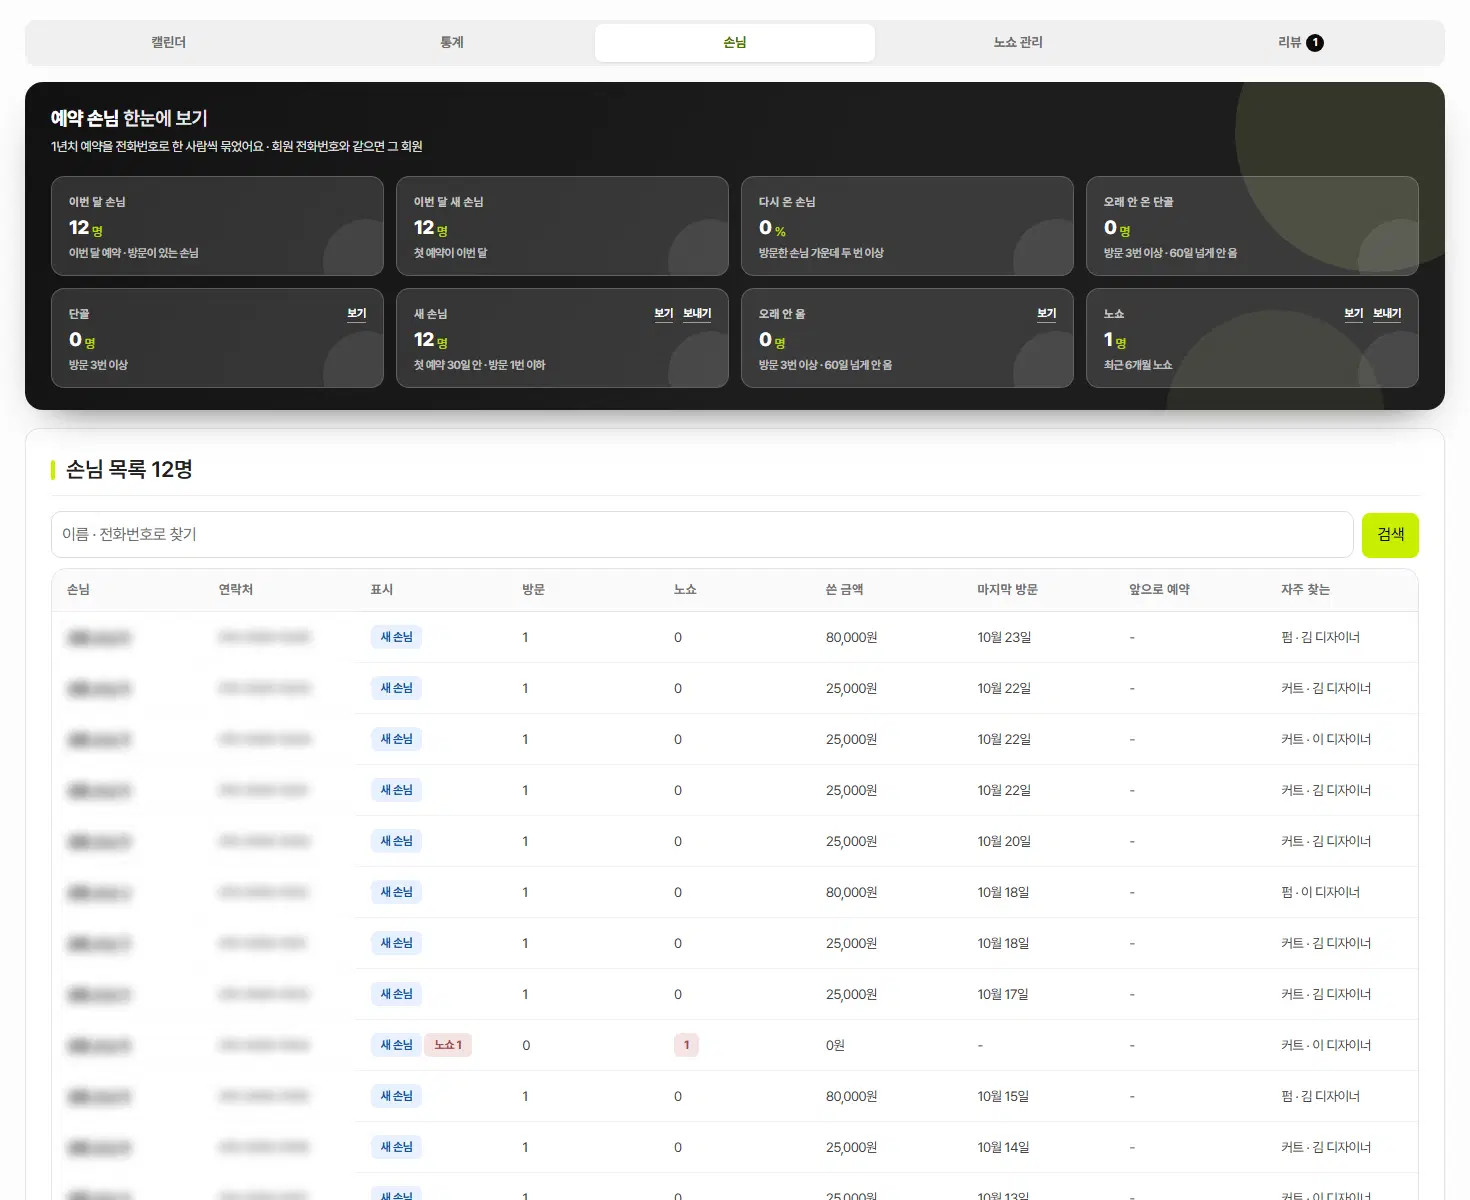The image size is (1470, 1200).
Task: Click the 10월 23일 last visit cell
Action: pyautogui.click(x=1004, y=637)
